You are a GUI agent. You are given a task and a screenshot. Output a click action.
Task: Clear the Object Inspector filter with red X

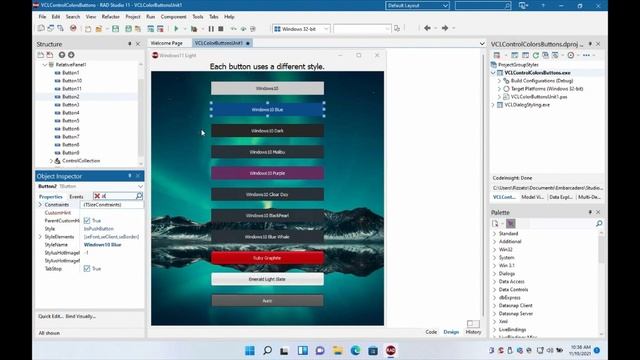pos(97,196)
